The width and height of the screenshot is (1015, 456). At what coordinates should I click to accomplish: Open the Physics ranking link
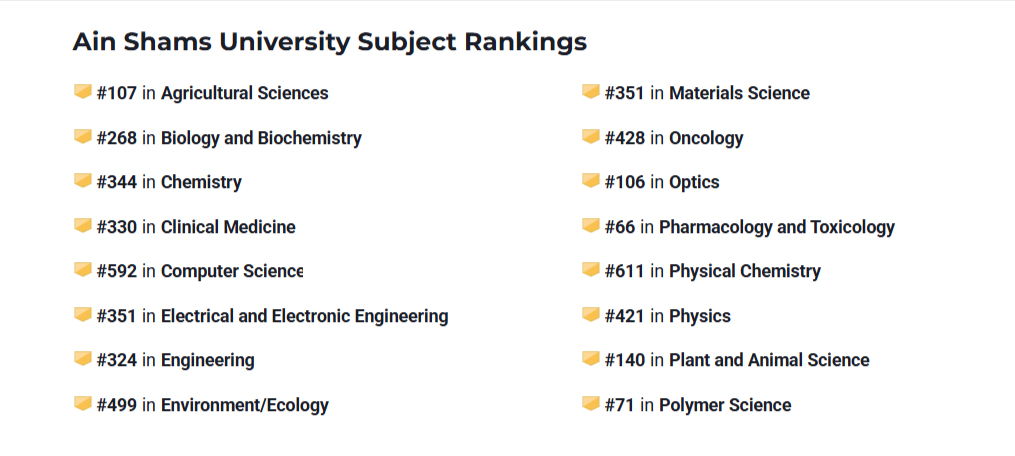pos(699,316)
